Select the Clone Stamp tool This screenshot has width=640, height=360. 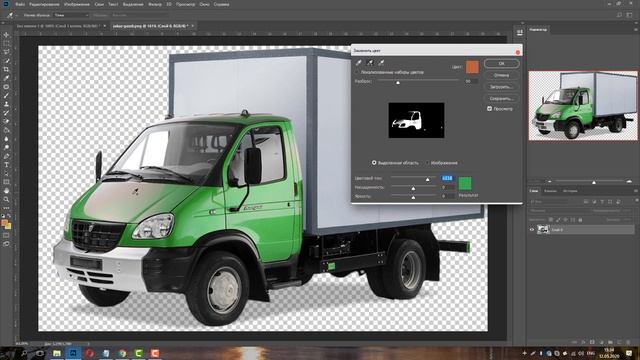pos(7,104)
